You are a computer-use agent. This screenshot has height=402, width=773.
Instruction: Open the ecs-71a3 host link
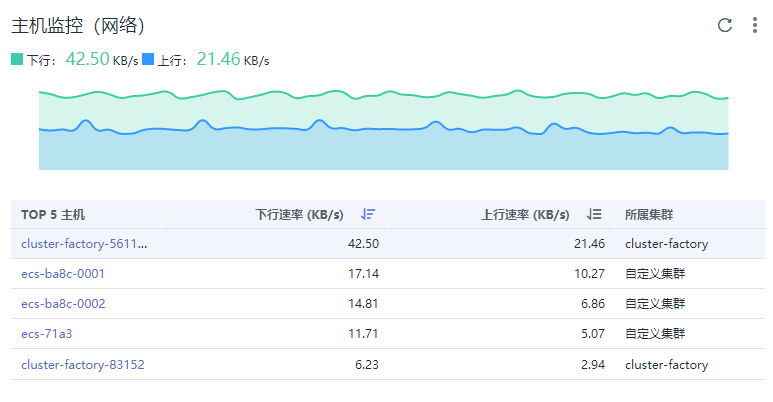click(48, 333)
